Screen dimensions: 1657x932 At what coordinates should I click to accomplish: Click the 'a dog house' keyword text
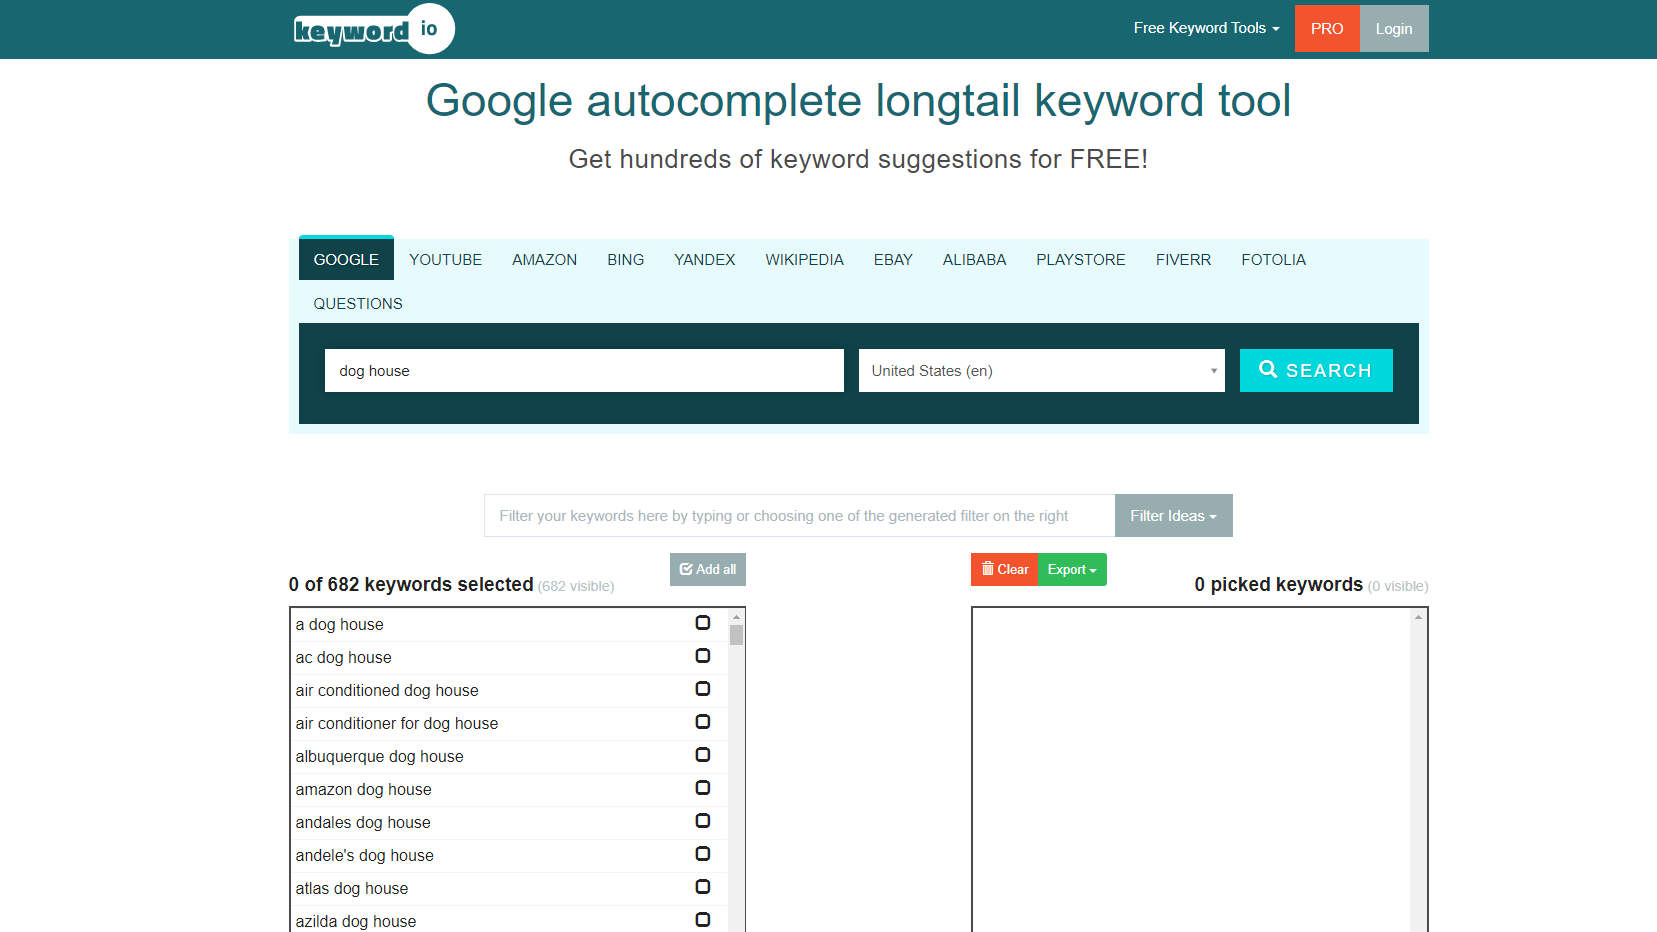(x=339, y=624)
